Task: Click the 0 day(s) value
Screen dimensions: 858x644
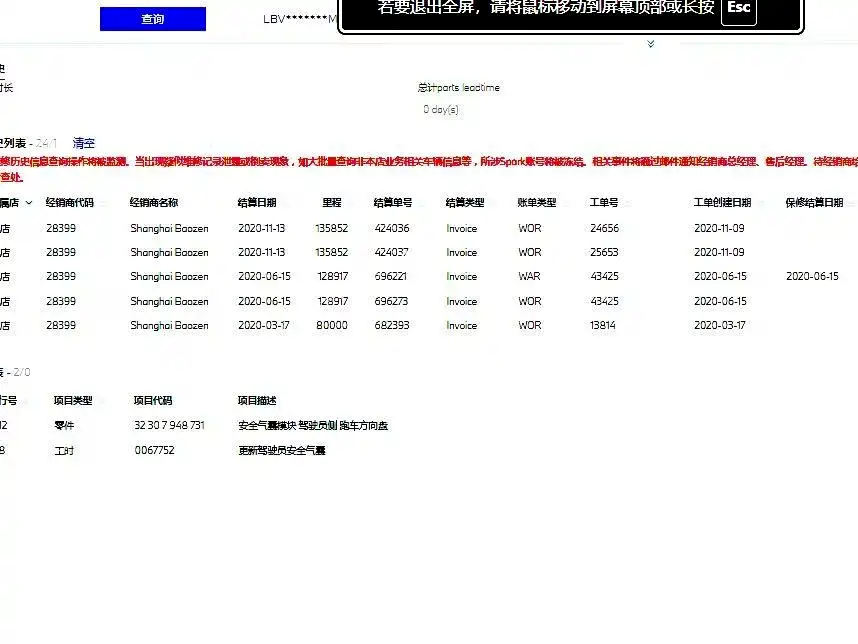Action: [441, 109]
